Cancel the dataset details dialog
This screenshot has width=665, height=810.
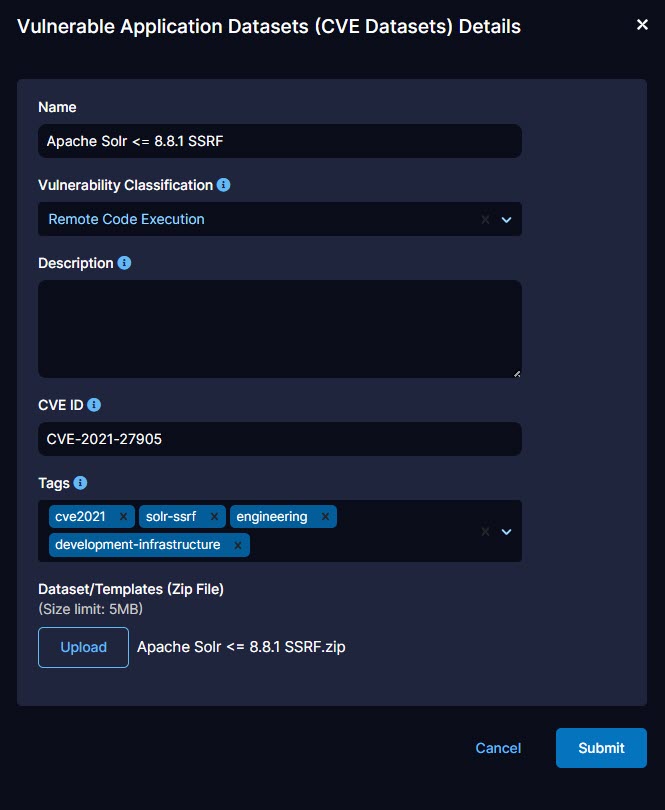pyautogui.click(x=498, y=748)
